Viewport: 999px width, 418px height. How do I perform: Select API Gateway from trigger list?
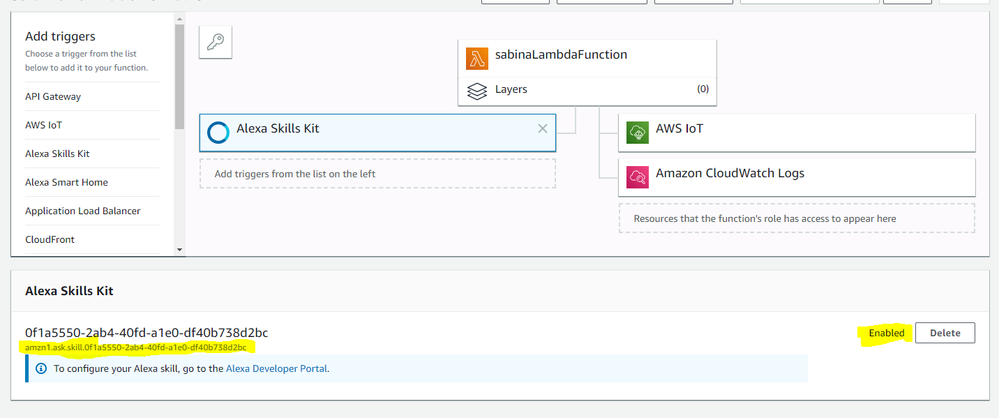(53, 97)
